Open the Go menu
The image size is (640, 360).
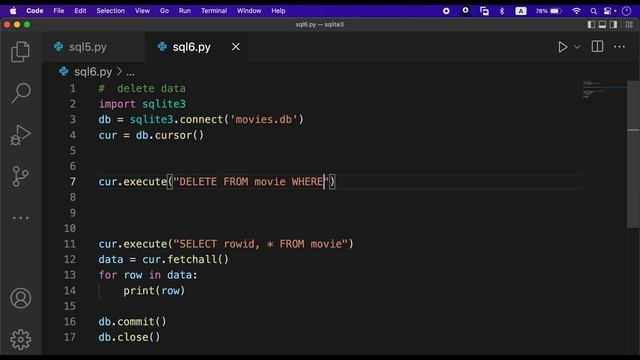[x=164, y=11]
